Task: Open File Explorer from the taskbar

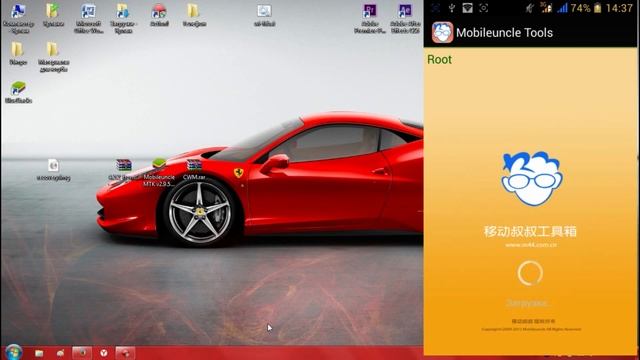Action: (x=39, y=353)
